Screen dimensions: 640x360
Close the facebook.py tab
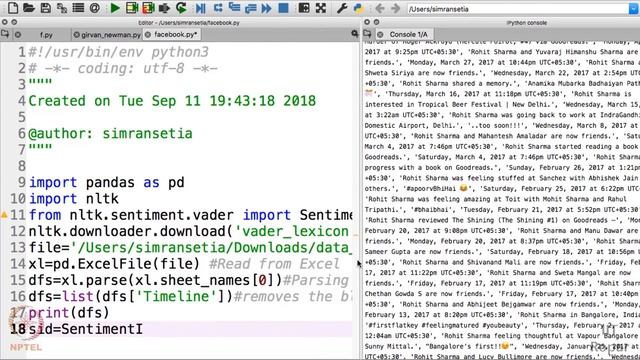pos(148,35)
